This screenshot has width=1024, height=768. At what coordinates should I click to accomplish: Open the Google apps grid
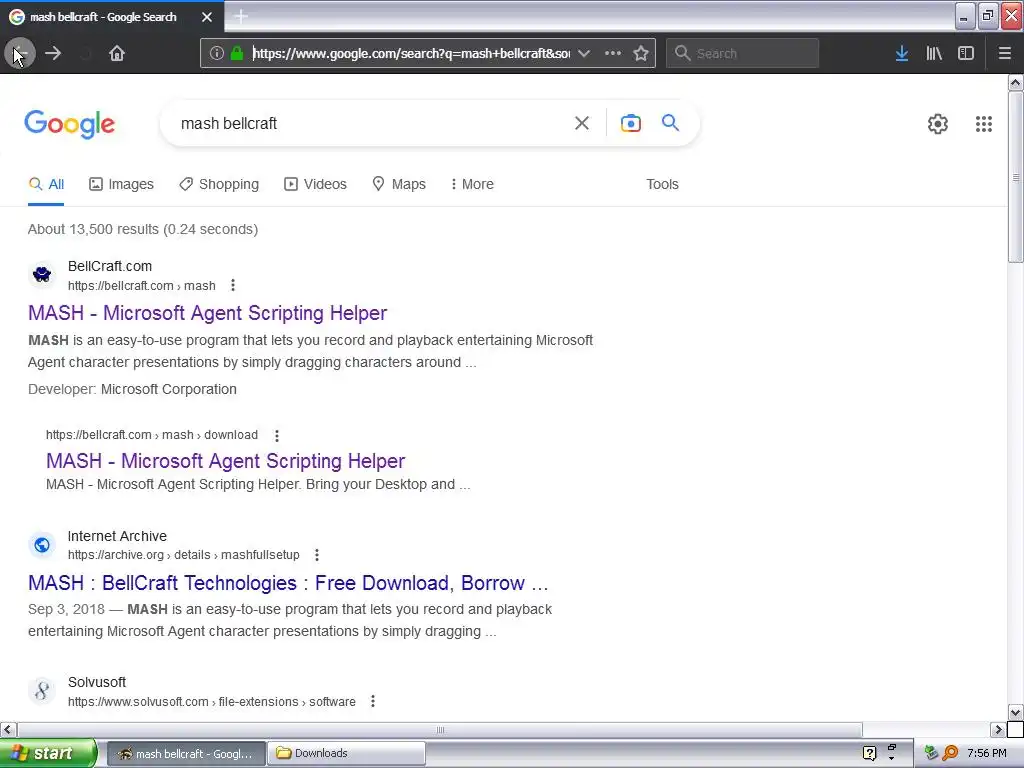[x=984, y=124]
